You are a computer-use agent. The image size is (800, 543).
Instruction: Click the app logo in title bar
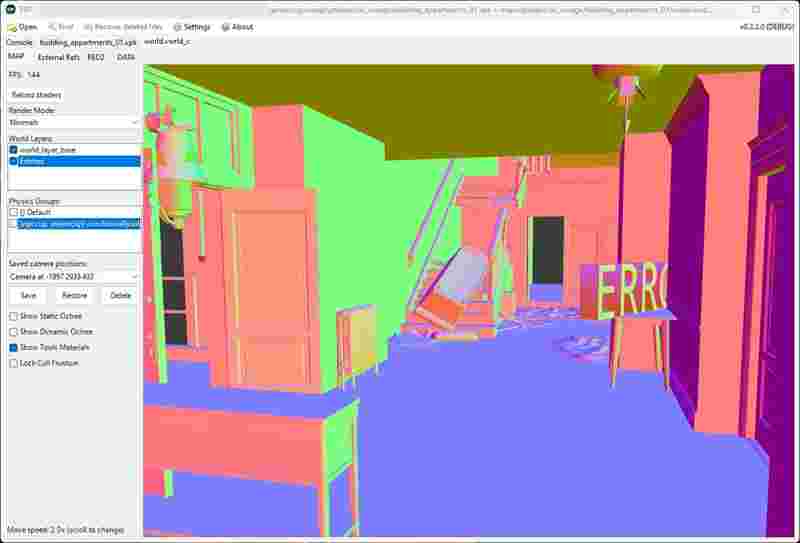point(10,9)
